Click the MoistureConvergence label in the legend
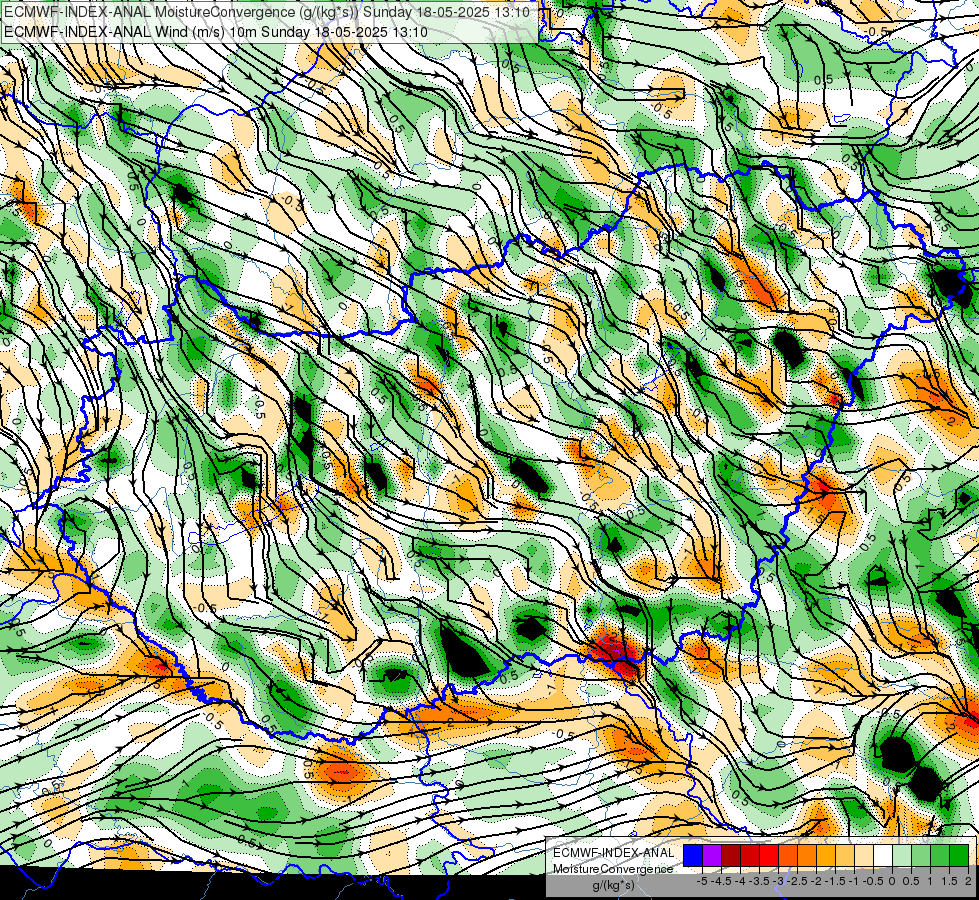The width and height of the screenshot is (979, 900). tap(612, 869)
